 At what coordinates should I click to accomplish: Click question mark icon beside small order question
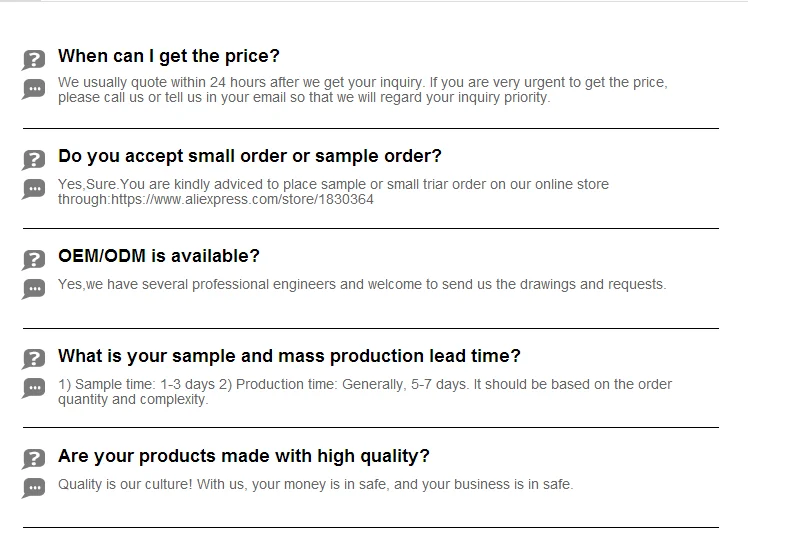tap(34, 160)
